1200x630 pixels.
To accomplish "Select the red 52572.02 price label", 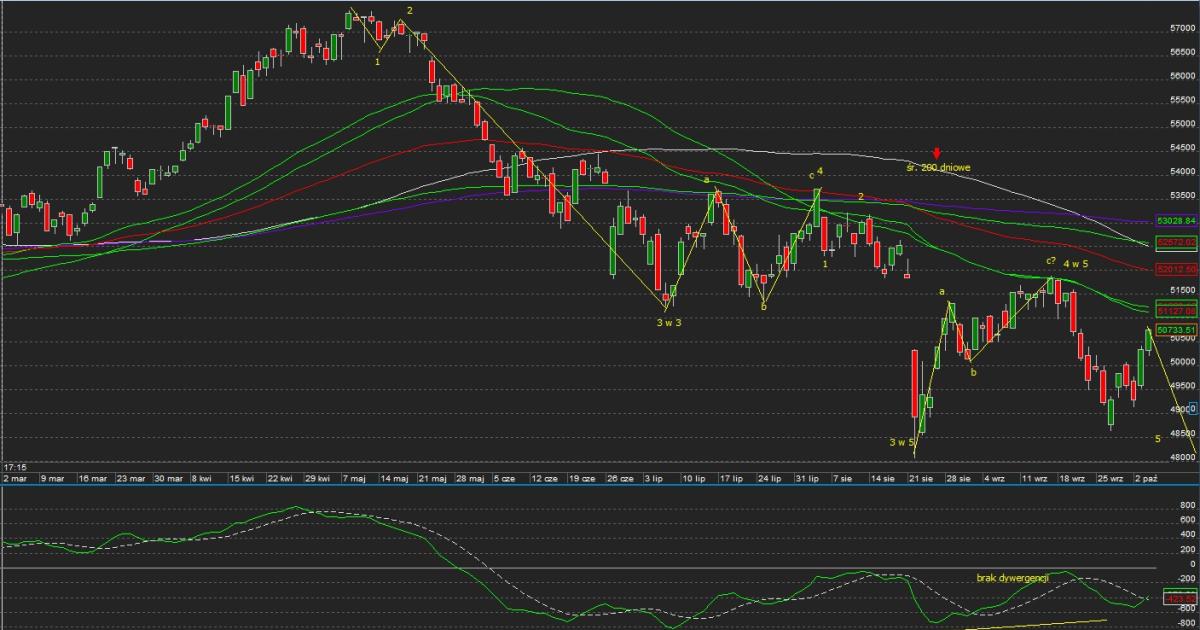I will pos(1175,243).
